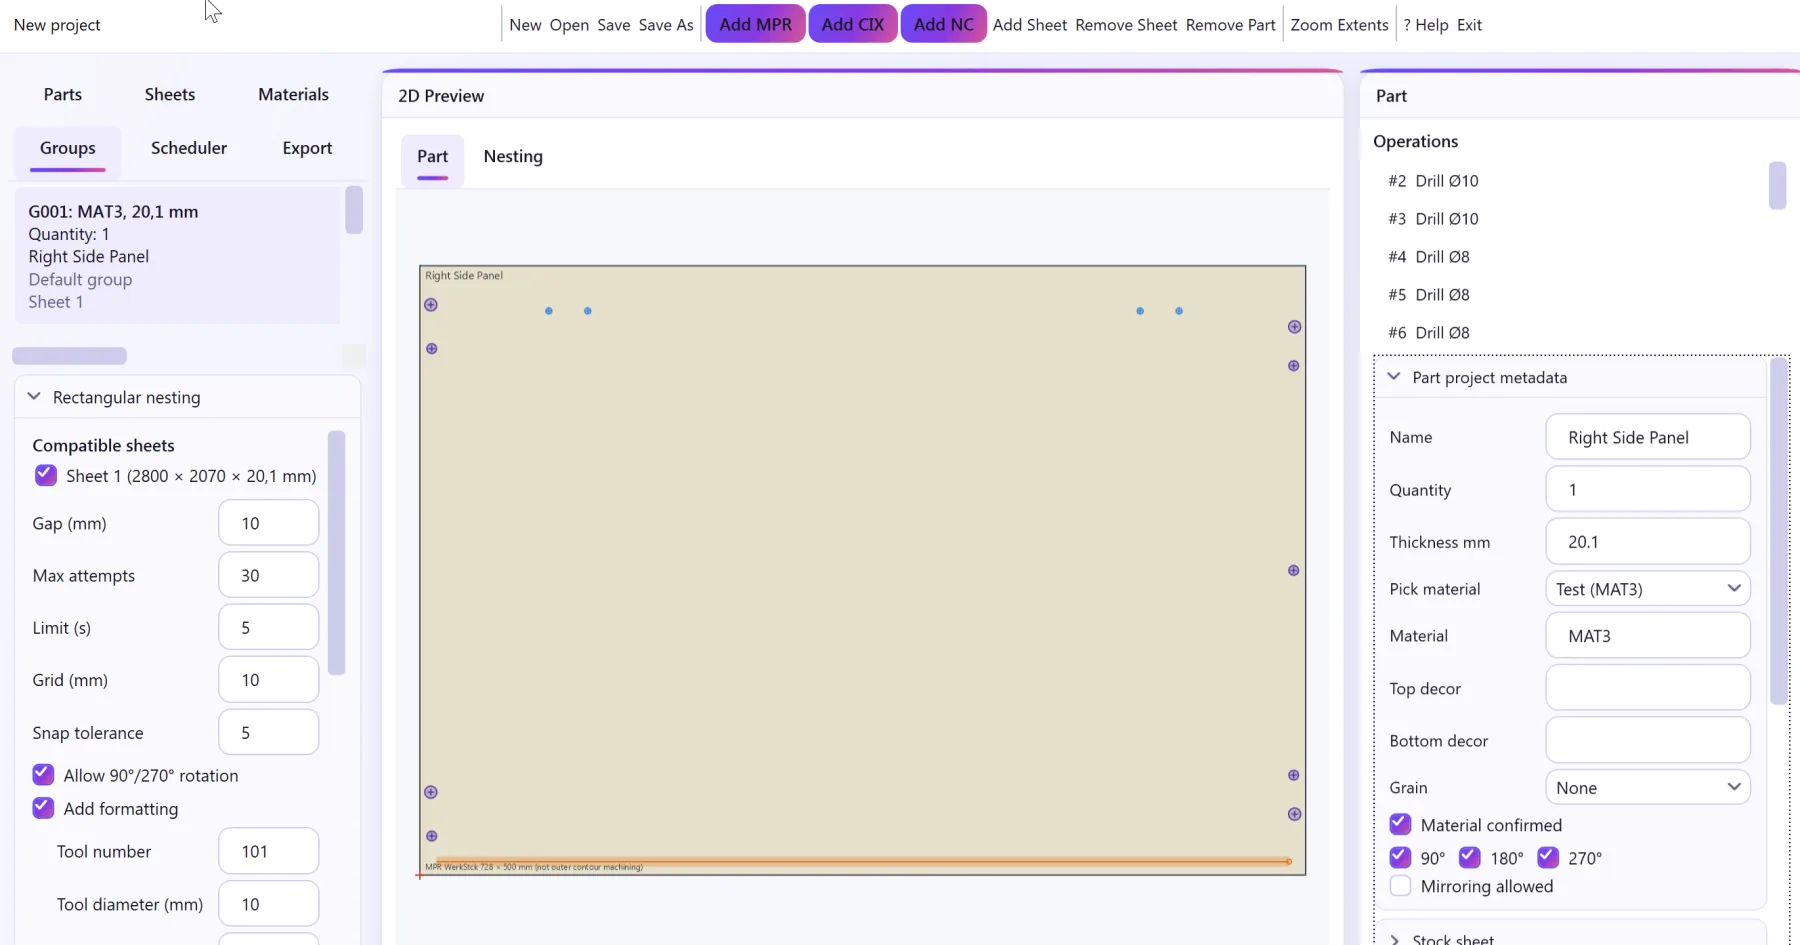The image size is (1800, 945).
Task: Open the ? Help item
Action: [1426, 25]
